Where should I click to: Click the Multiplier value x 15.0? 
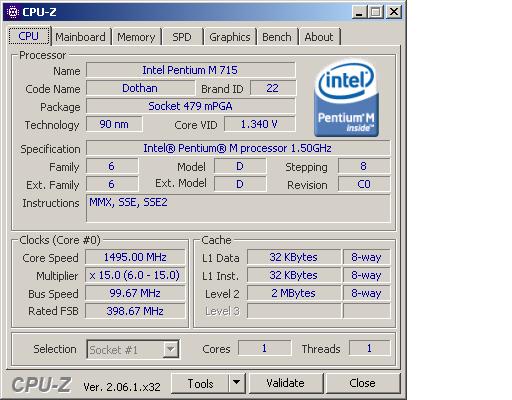point(135,275)
